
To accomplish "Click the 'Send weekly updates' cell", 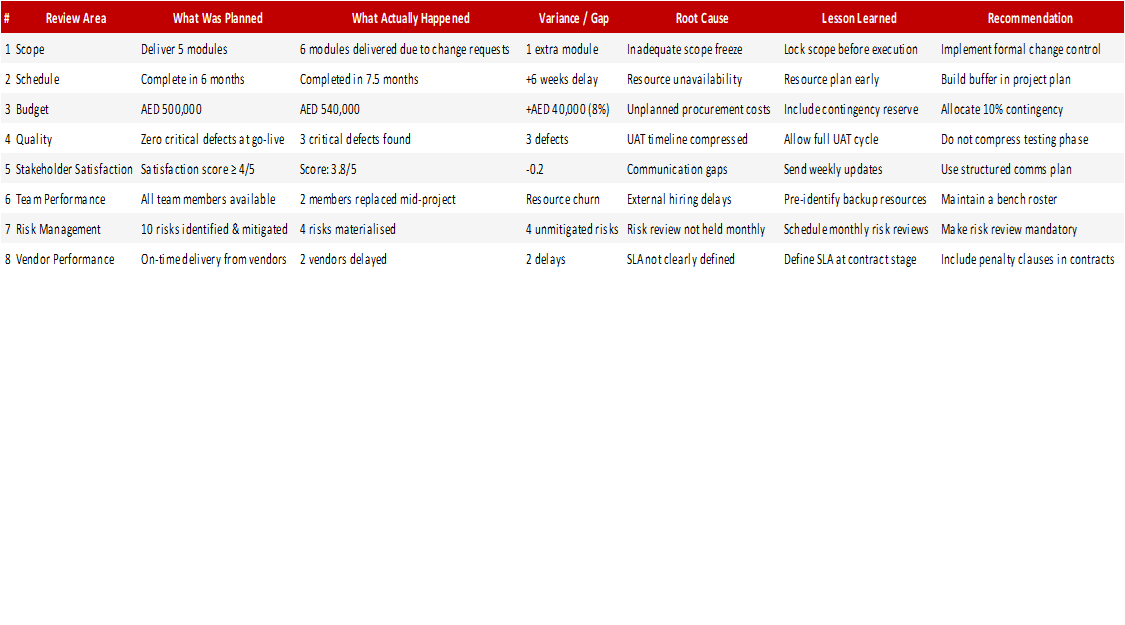I will tap(833, 169).
